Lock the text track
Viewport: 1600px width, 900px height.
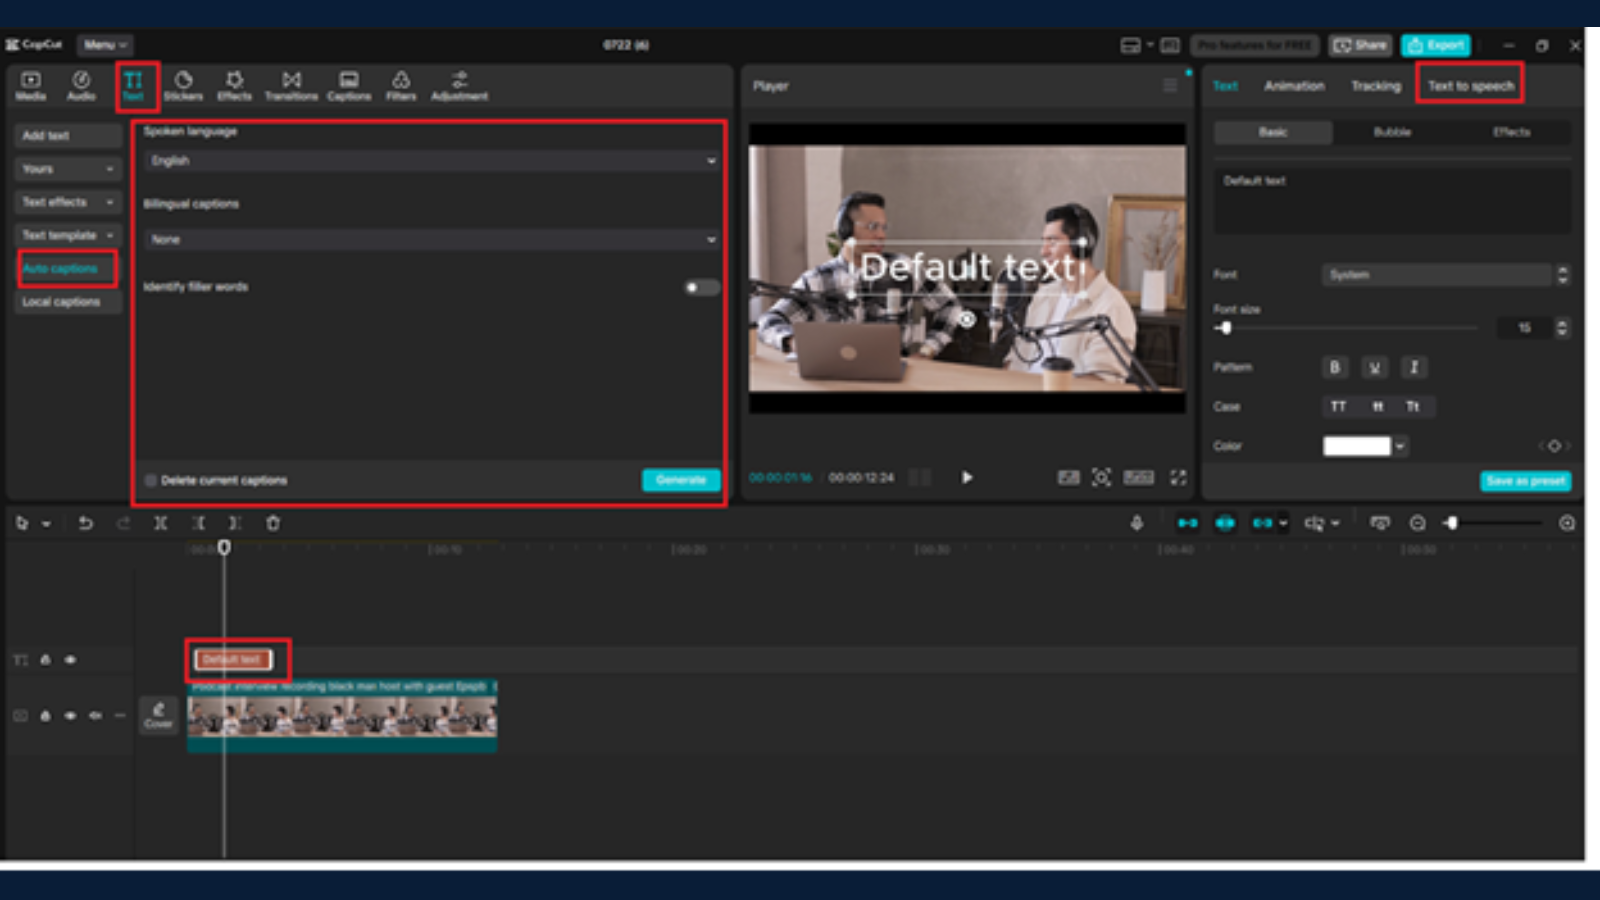tap(45, 660)
